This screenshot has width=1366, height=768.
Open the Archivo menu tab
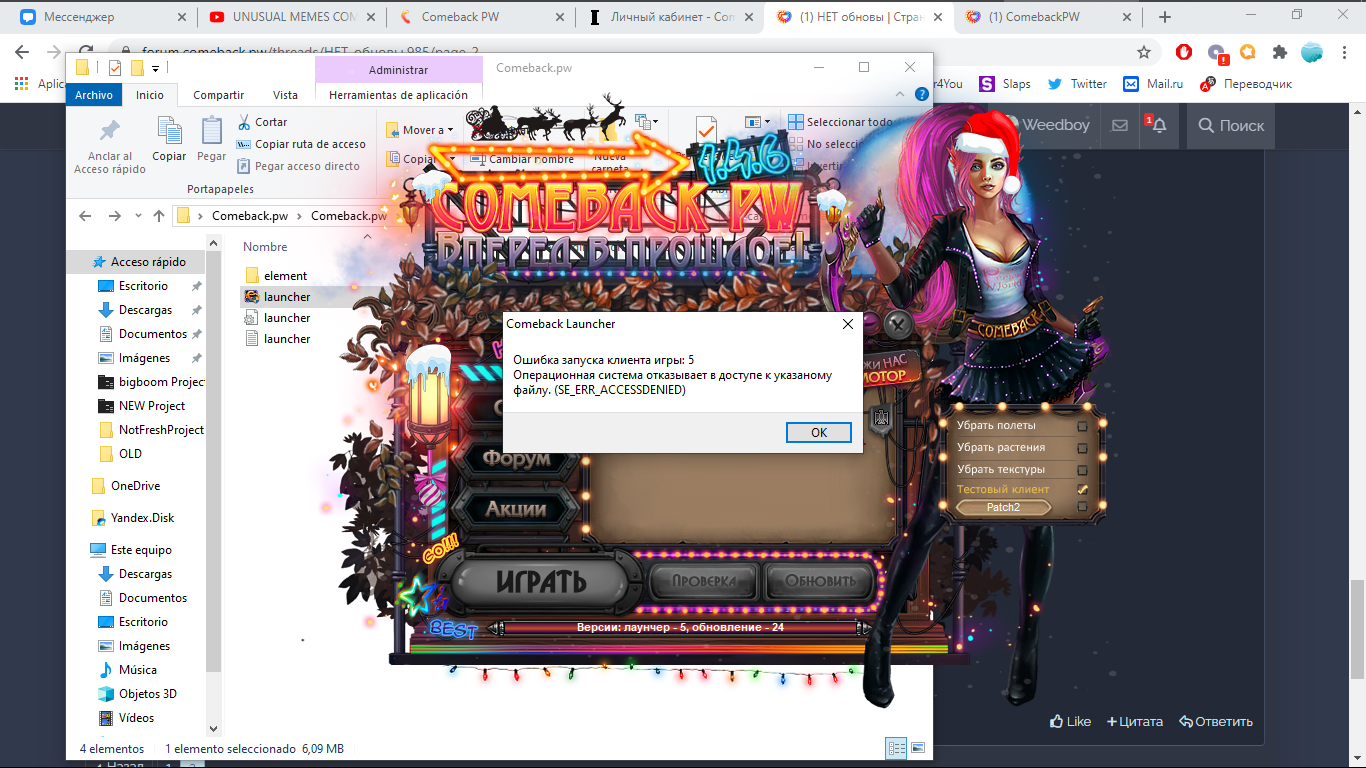[94, 95]
